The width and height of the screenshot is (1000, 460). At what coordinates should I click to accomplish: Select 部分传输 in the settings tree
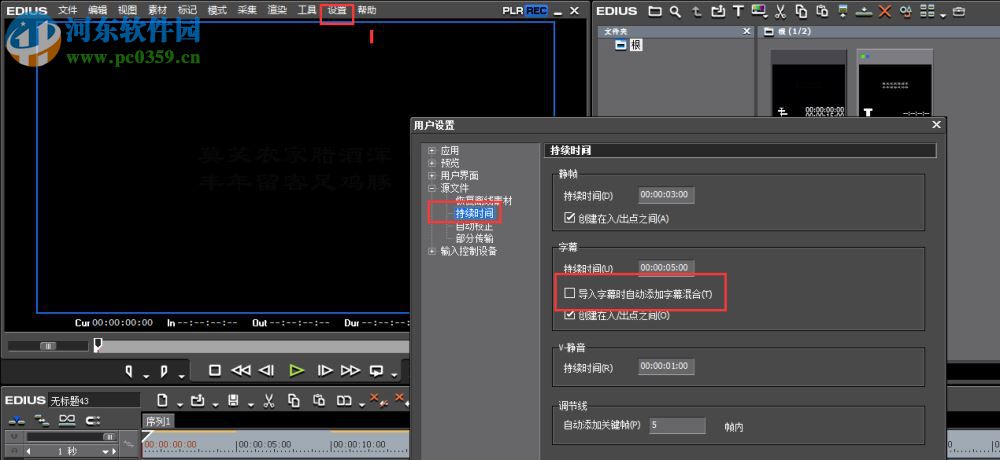pos(474,238)
